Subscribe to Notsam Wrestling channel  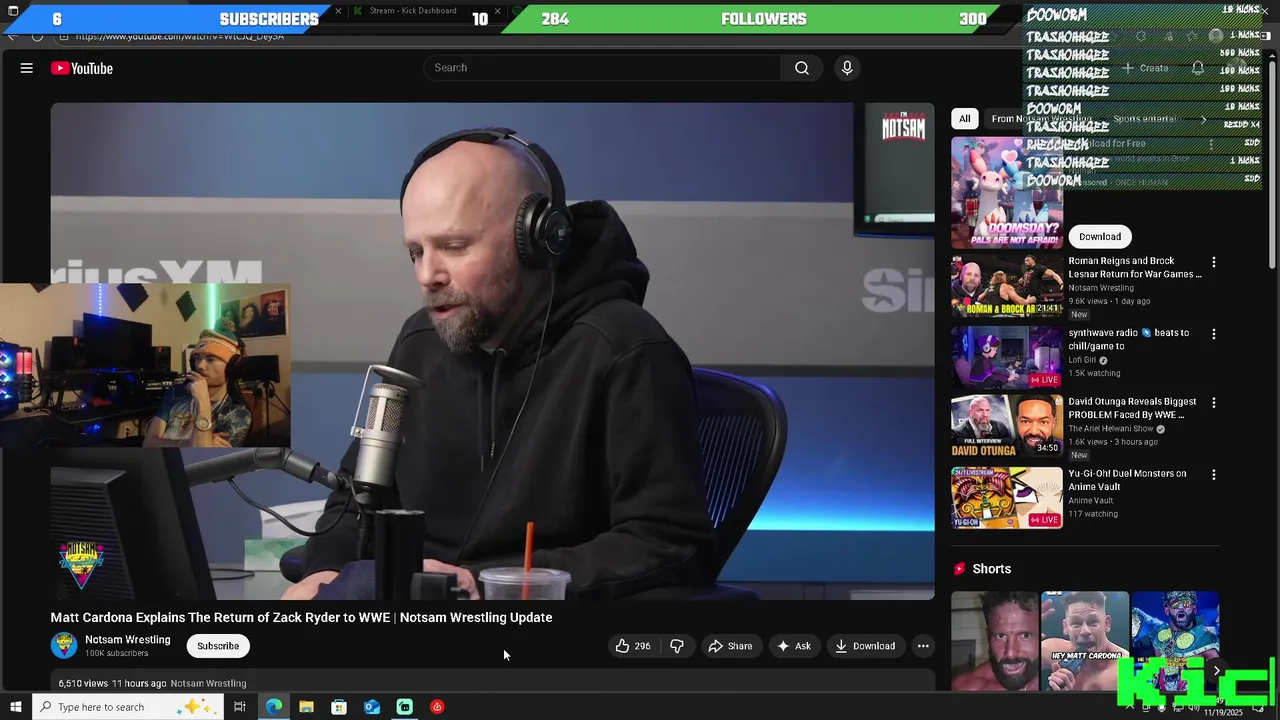coord(218,646)
